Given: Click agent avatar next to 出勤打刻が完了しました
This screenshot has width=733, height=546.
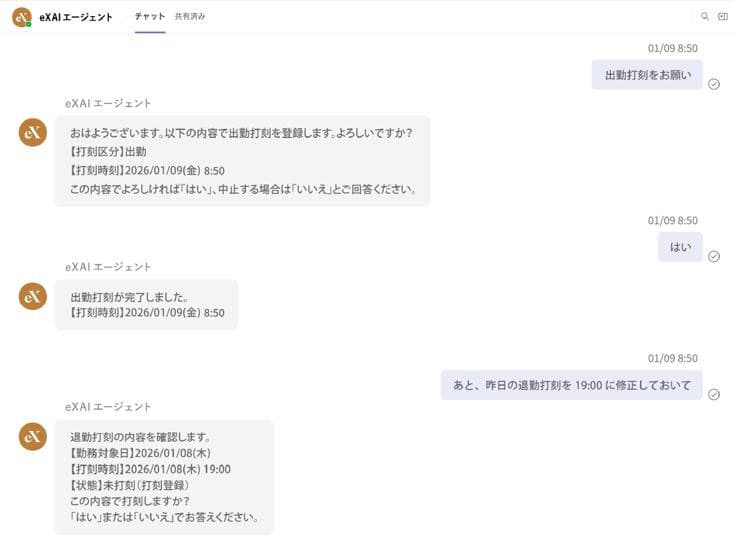Looking at the screenshot, I should [33, 296].
